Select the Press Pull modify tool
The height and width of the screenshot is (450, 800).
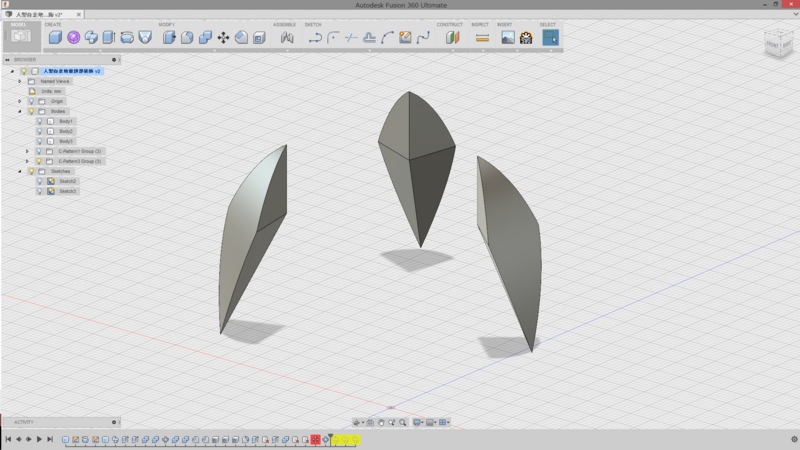(169, 37)
